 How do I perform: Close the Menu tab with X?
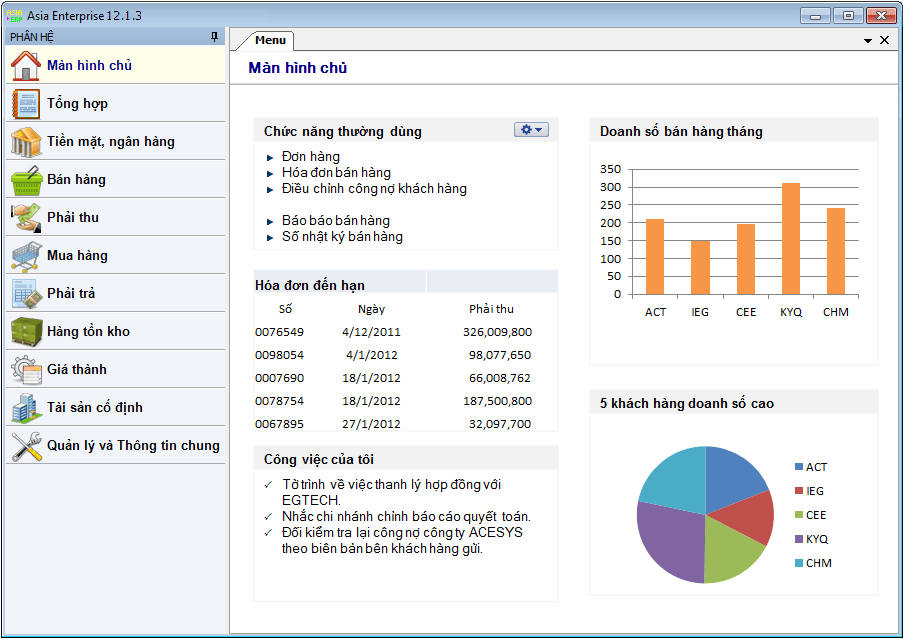click(884, 41)
